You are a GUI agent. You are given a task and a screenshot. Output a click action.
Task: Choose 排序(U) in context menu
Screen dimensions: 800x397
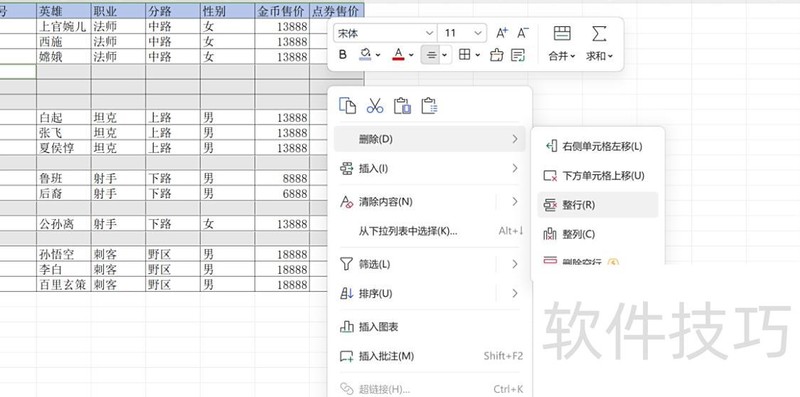(x=430, y=293)
